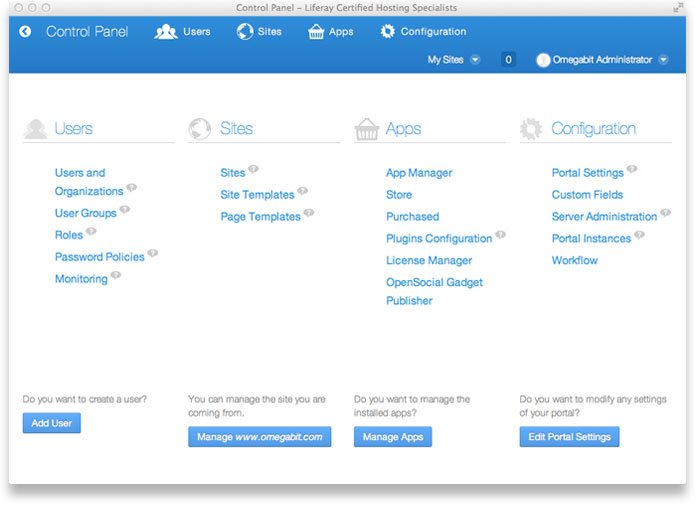Click the help bubble next to Password Policies

pyautogui.click(x=153, y=253)
